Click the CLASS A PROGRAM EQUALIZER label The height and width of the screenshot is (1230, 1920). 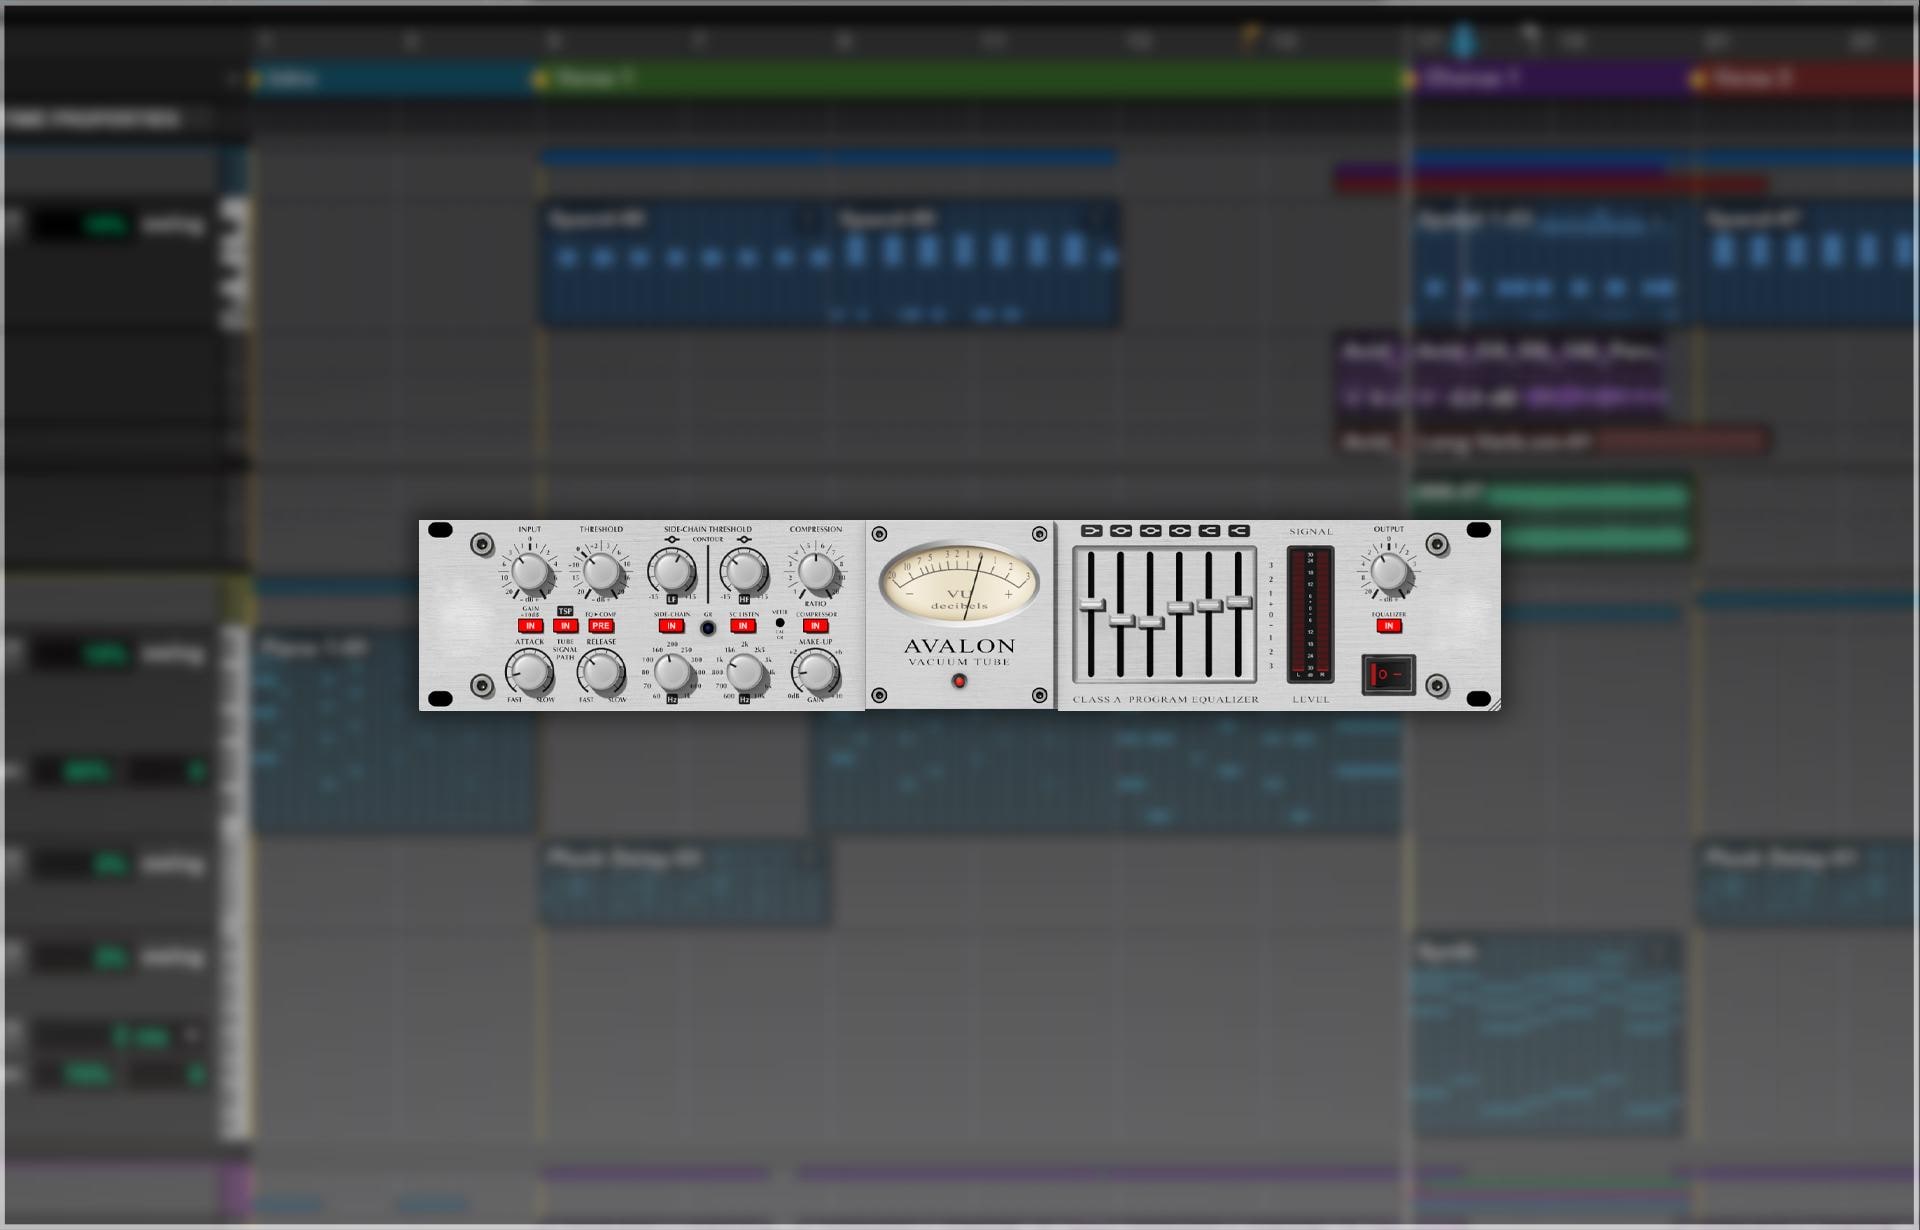point(1166,699)
